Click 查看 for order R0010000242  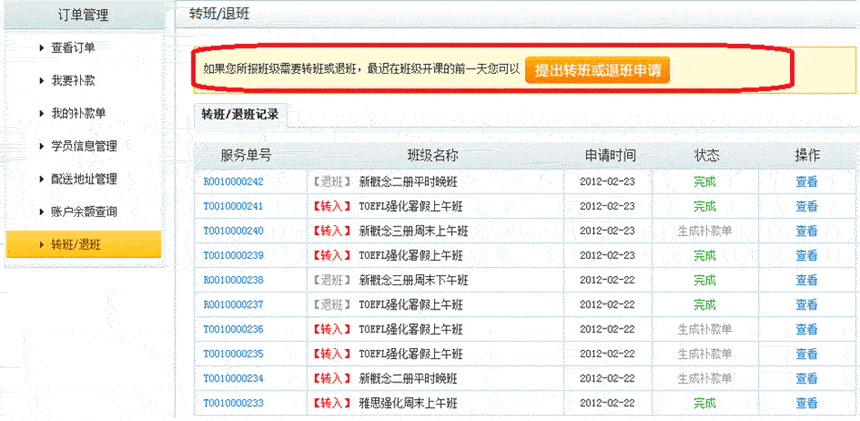(806, 182)
